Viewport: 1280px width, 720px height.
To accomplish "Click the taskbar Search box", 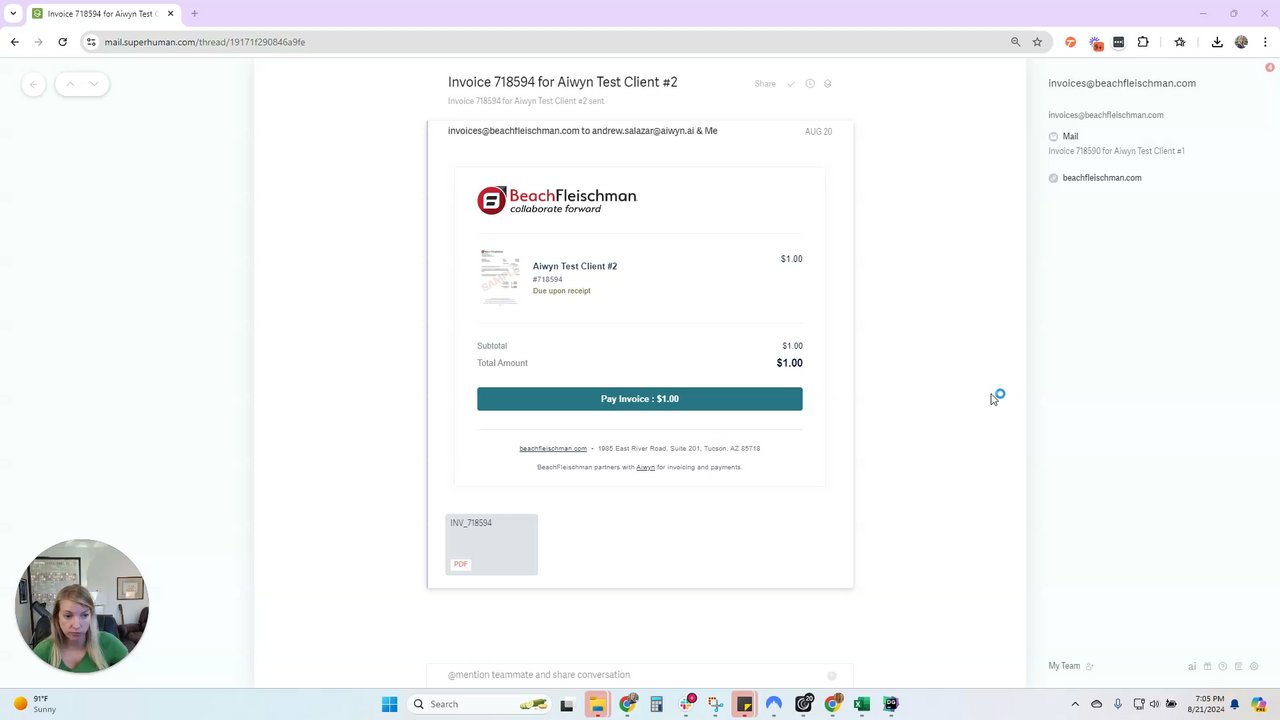I will click(480, 704).
